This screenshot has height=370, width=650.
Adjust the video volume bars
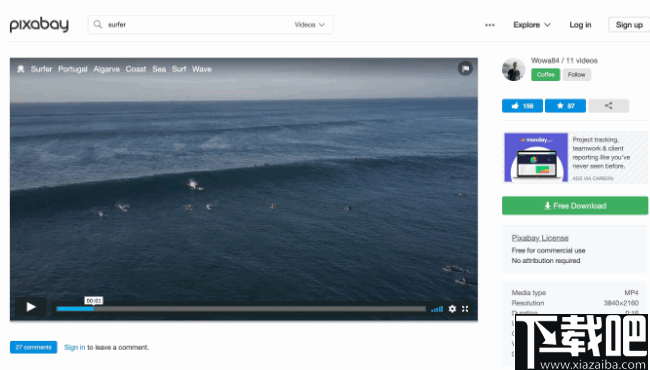tap(437, 309)
